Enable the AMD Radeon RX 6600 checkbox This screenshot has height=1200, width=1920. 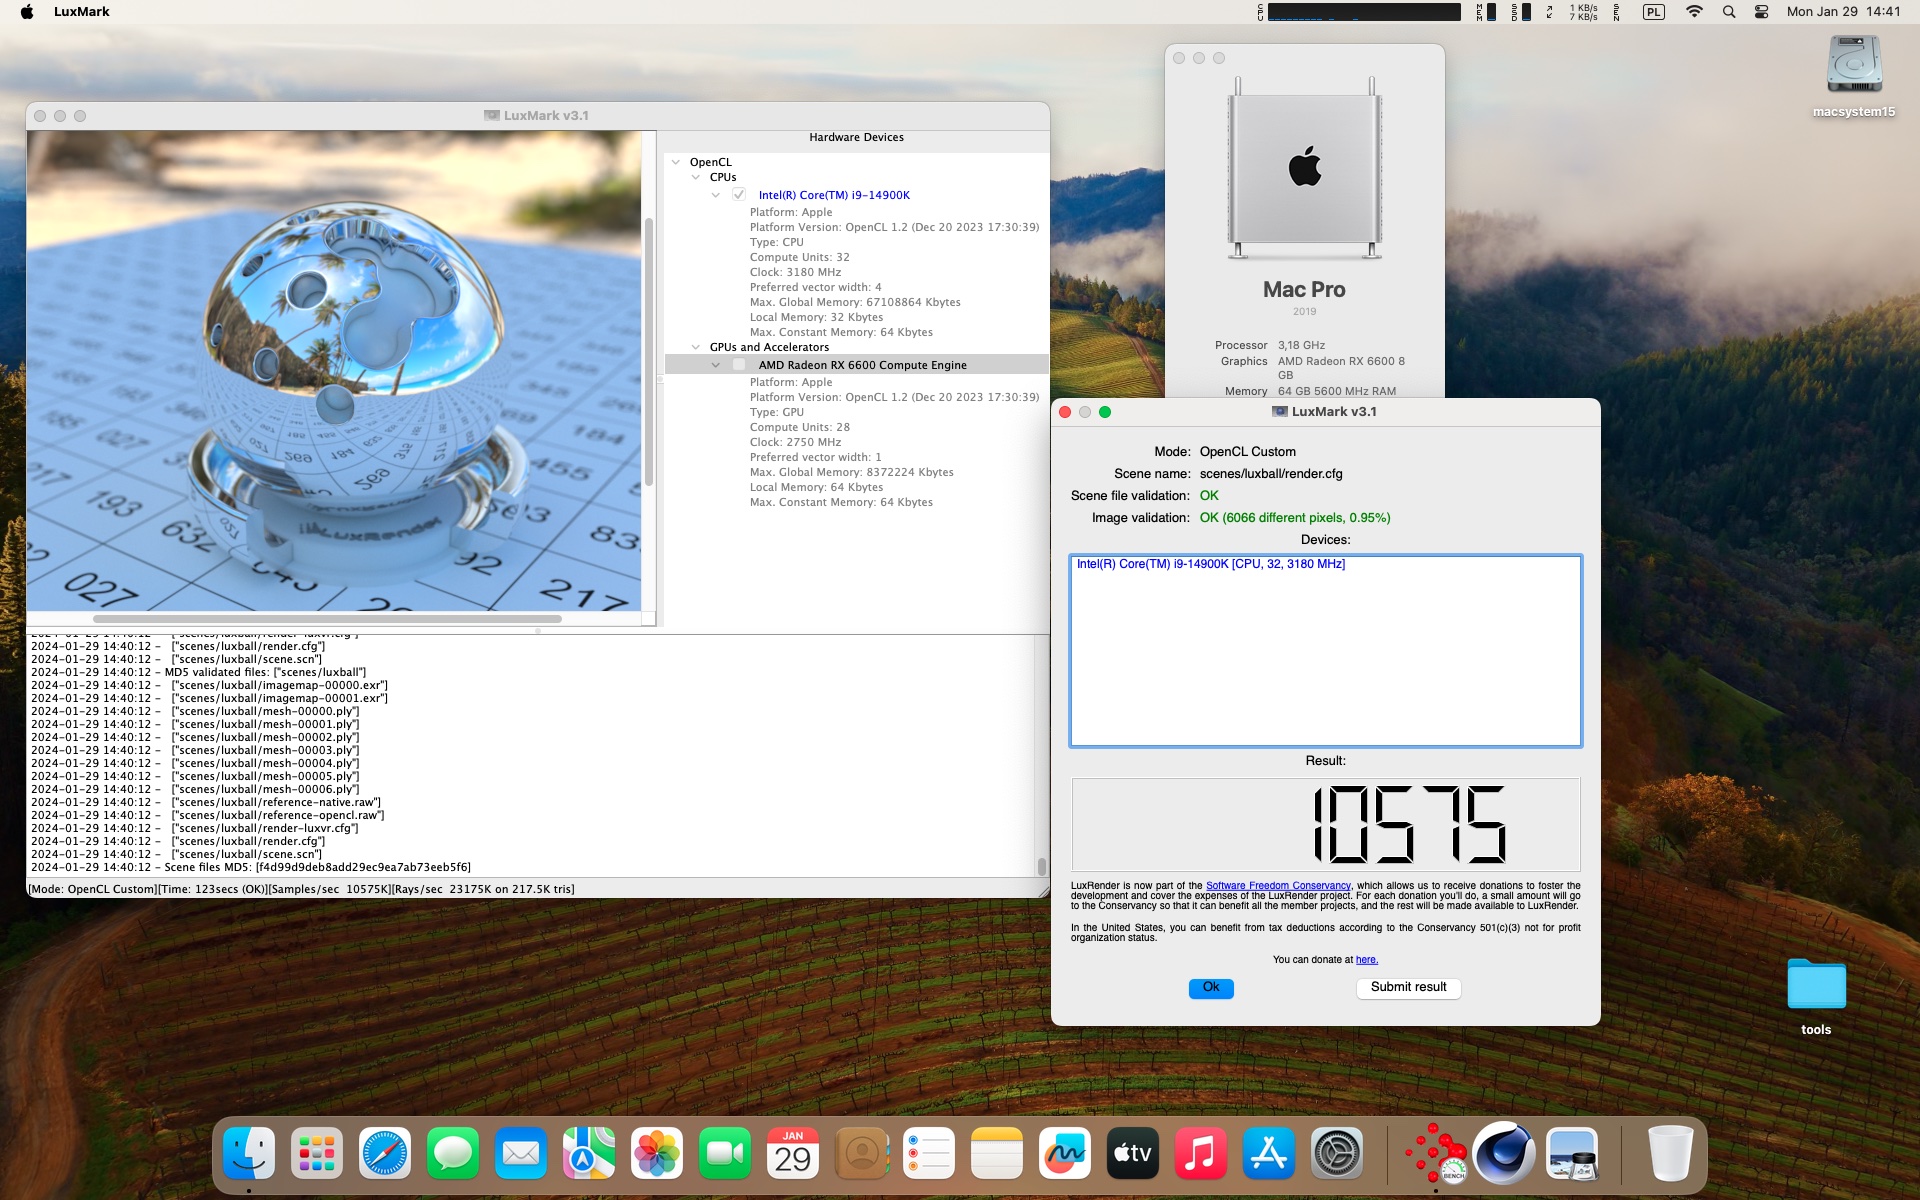(738, 365)
